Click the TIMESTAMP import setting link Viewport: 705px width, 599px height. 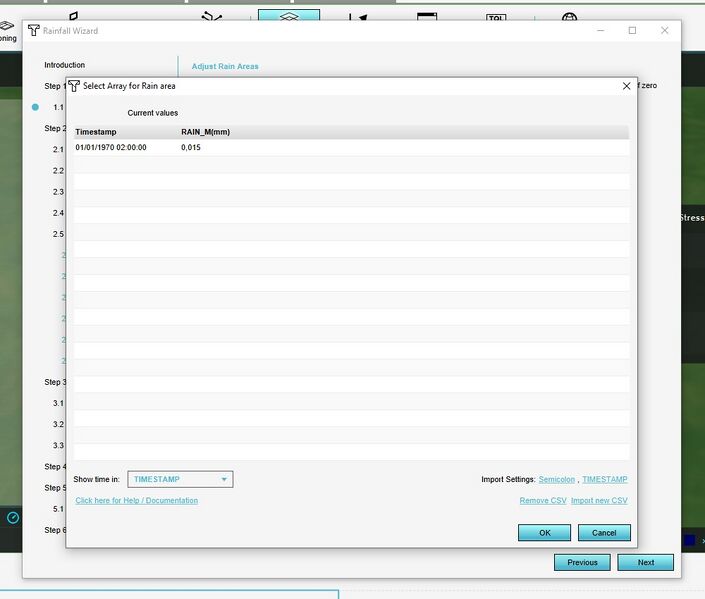coord(605,480)
